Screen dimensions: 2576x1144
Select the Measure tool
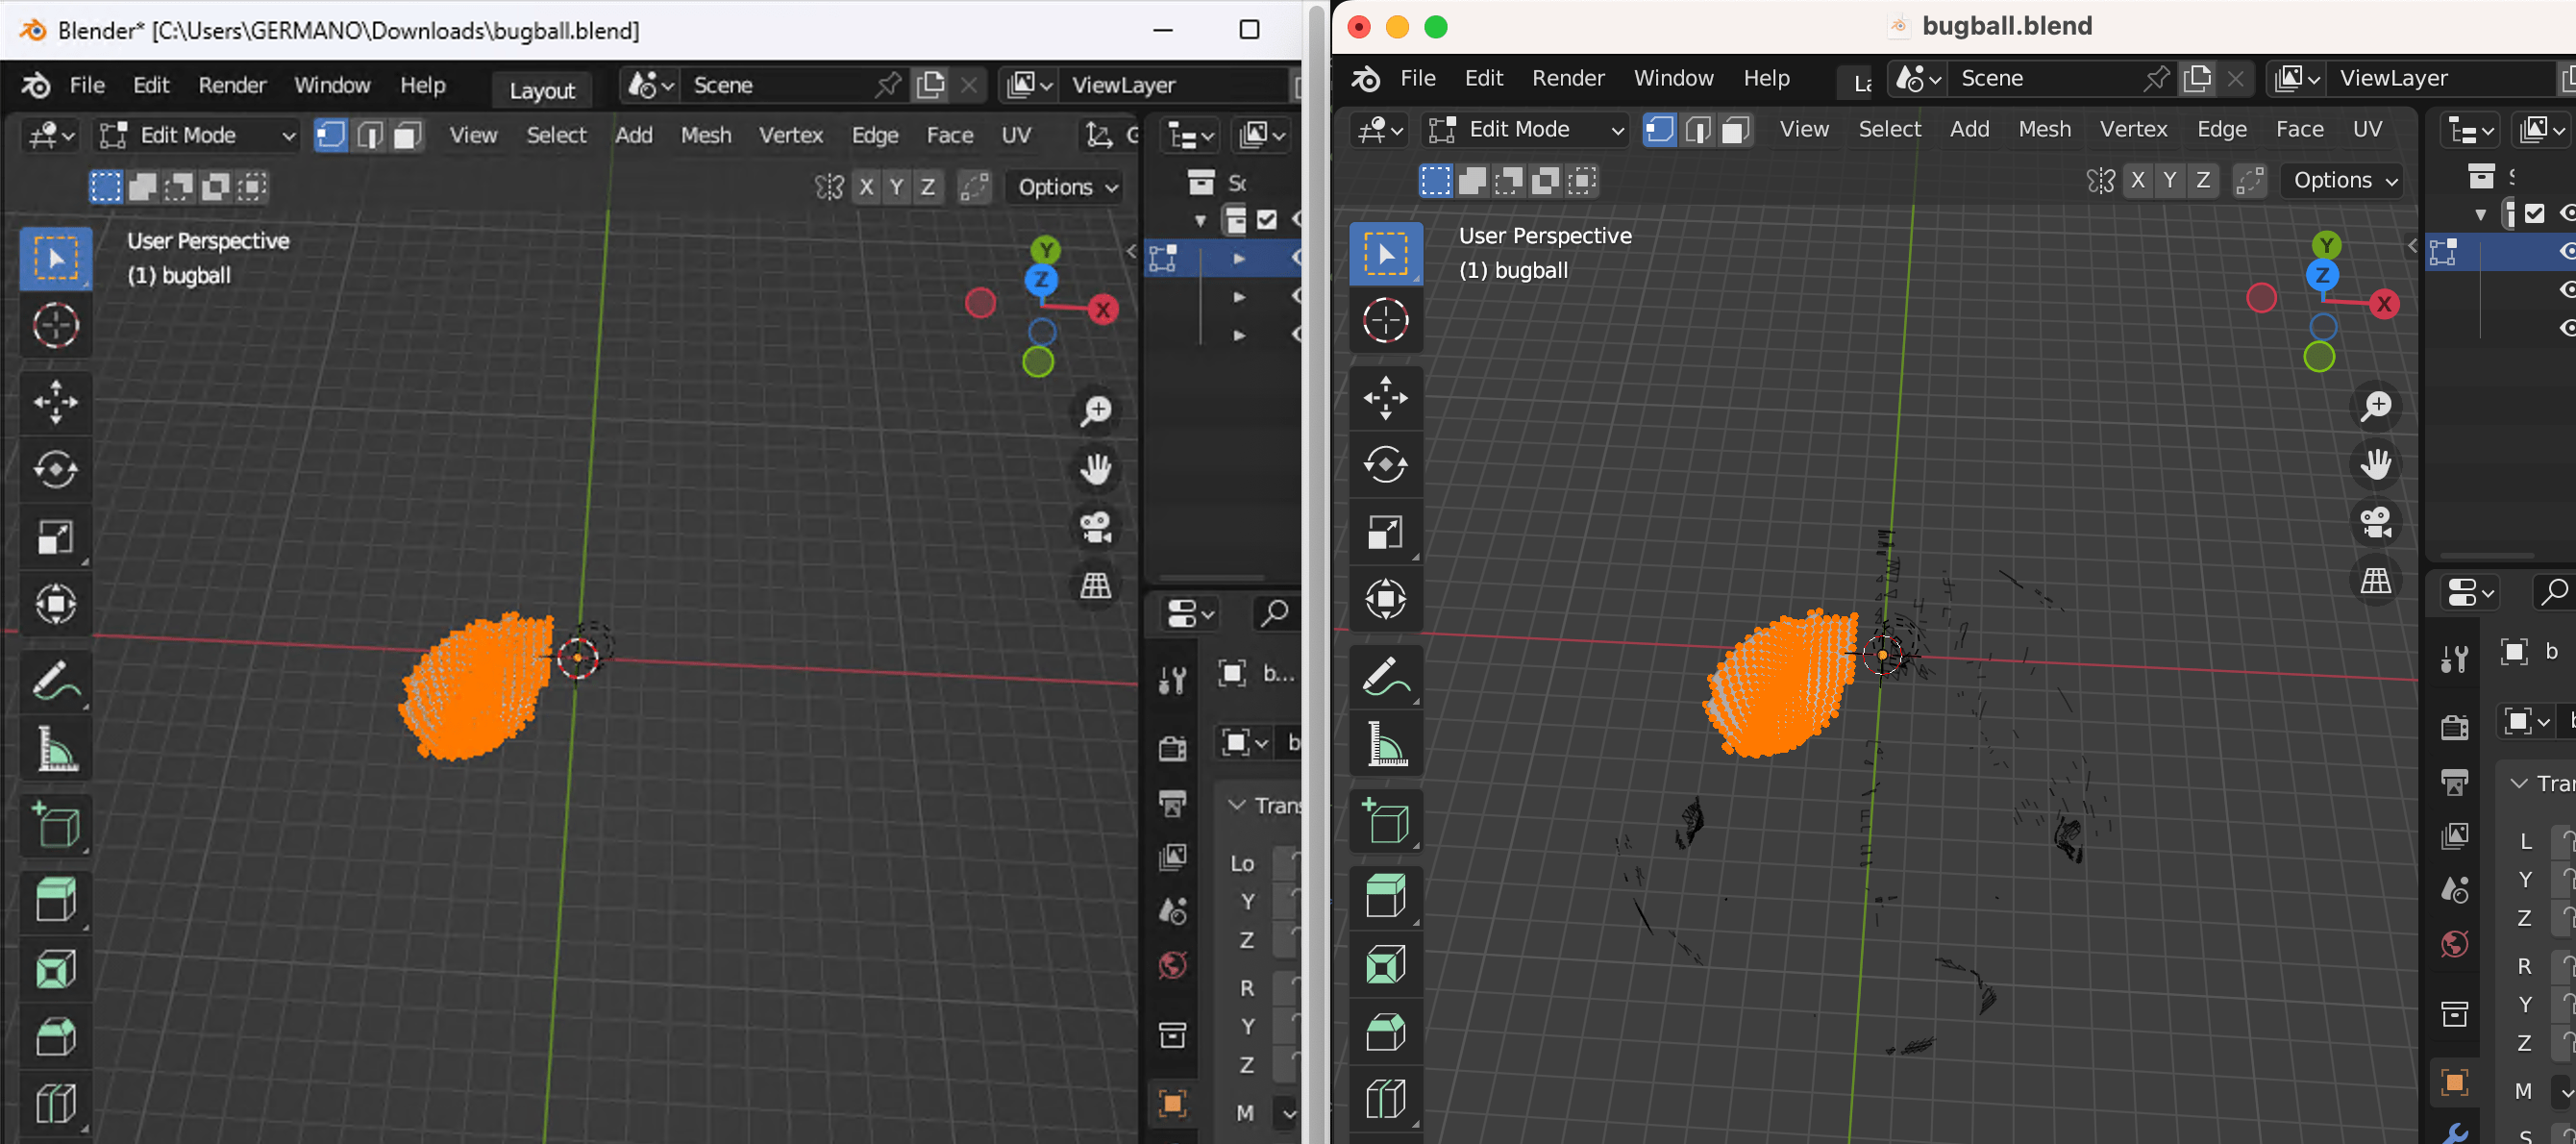click(56, 748)
